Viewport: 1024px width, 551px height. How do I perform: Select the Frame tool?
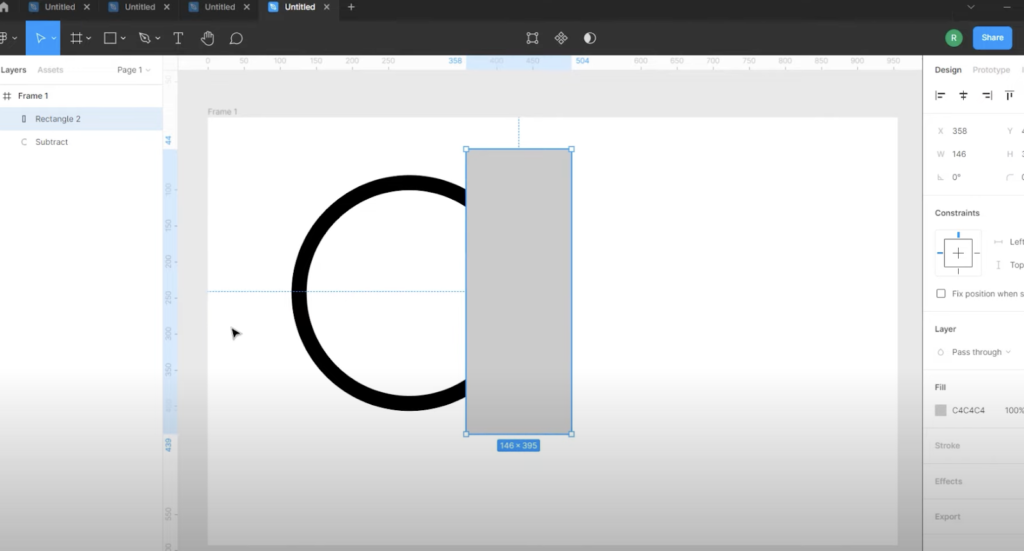tap(76, 38)
